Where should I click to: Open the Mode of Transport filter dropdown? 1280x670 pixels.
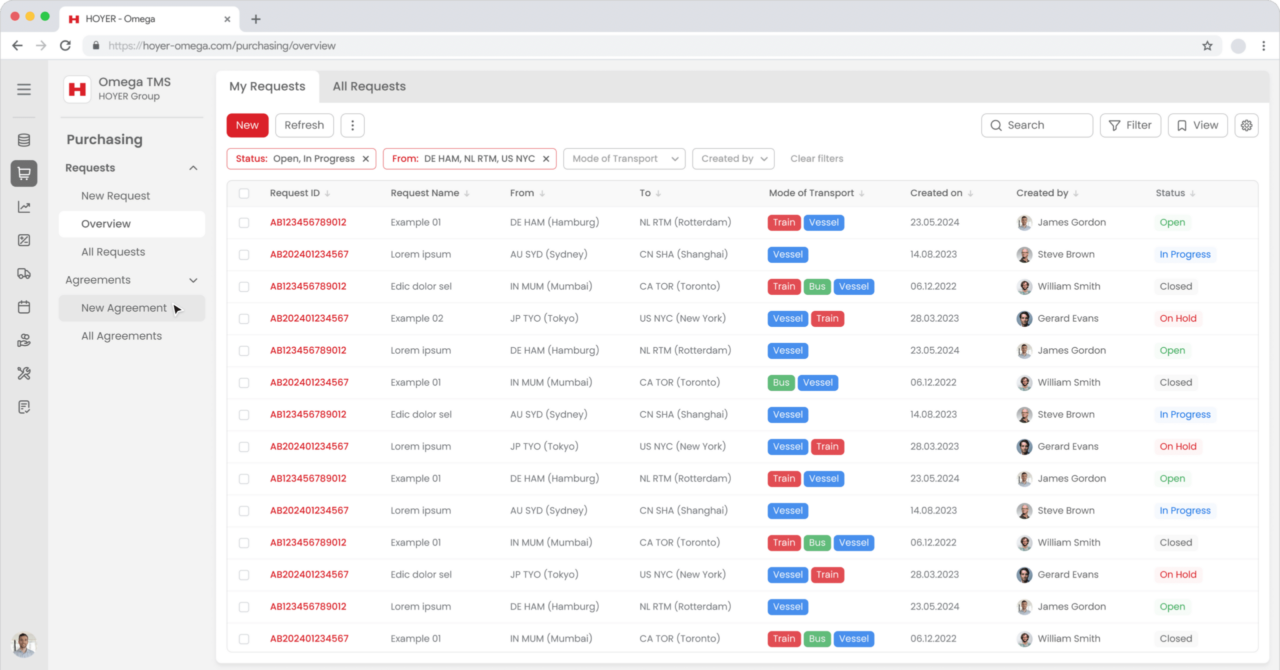point(624,159)
